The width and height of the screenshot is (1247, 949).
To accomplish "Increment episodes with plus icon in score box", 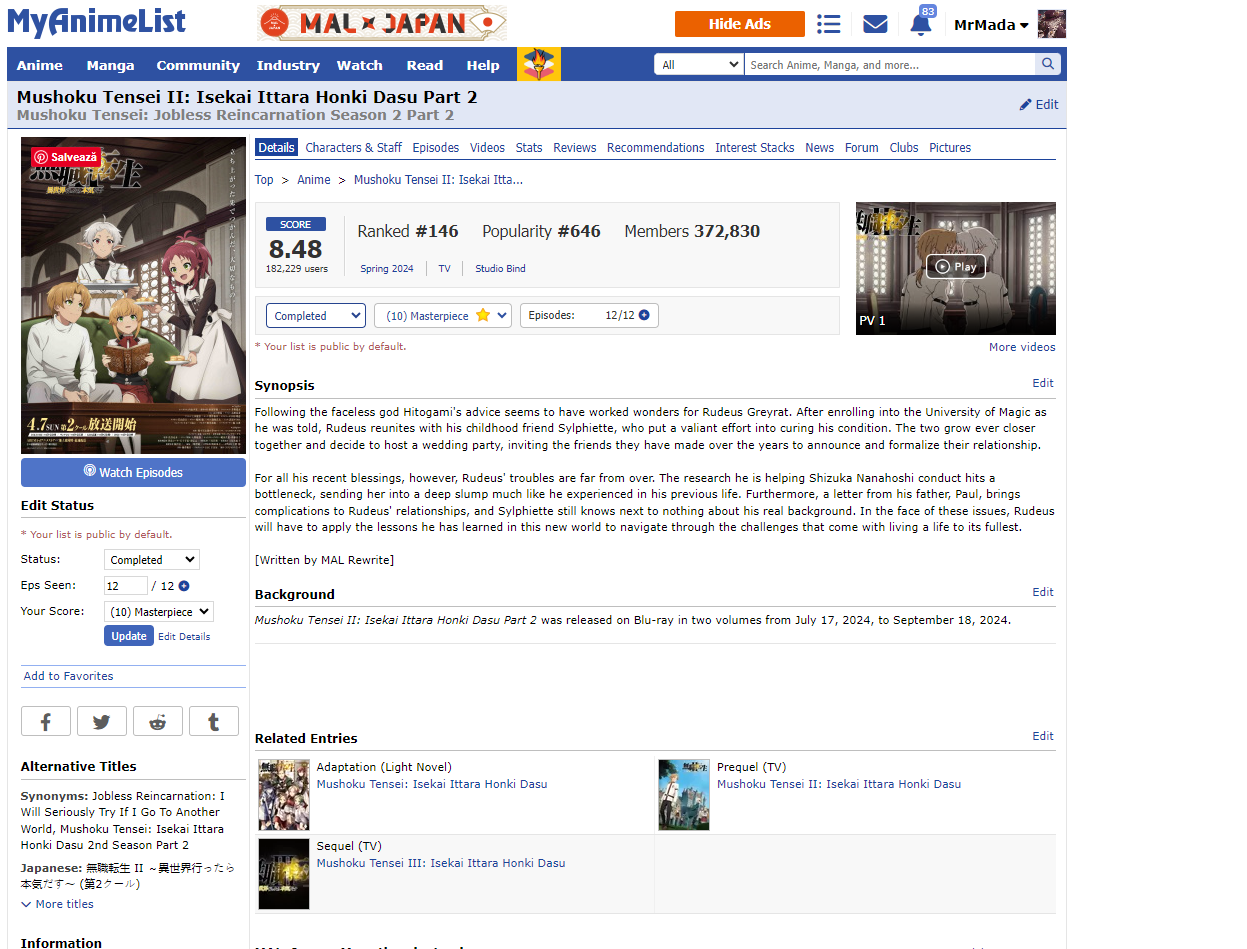I will click(x=644, y=315).
